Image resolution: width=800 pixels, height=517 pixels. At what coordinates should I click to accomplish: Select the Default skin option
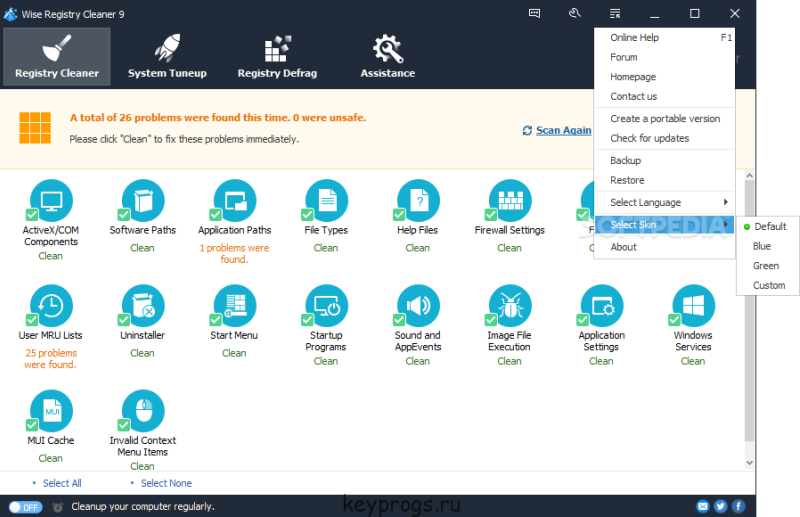767,226
